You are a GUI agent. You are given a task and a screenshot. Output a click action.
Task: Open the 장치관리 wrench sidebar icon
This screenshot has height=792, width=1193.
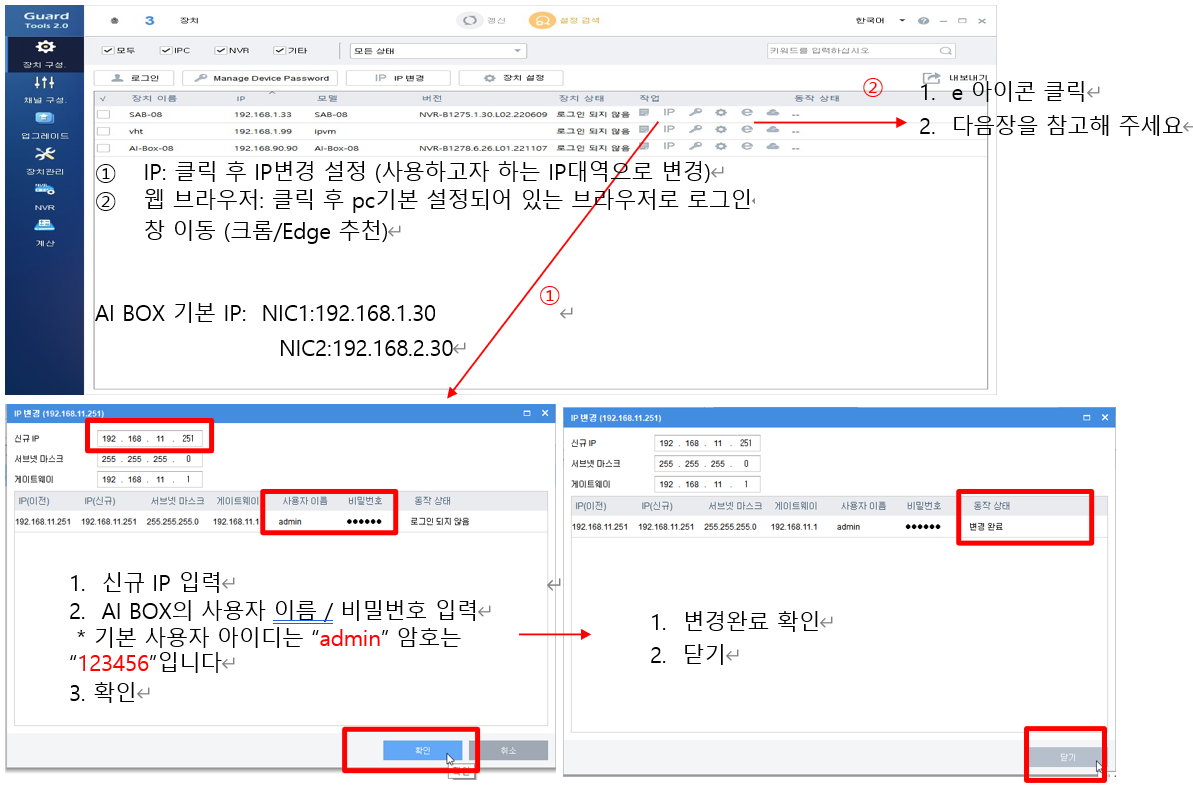pos(45,158)
